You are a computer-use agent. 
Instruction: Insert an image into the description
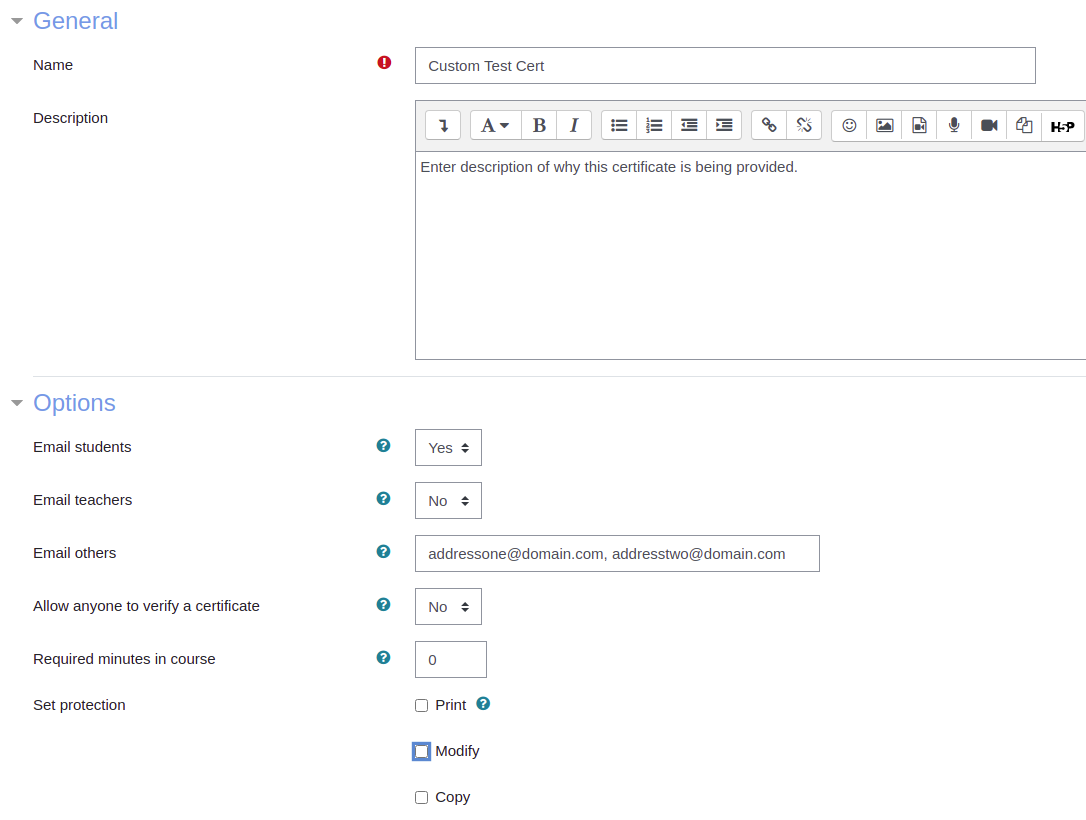click(884, 125)
